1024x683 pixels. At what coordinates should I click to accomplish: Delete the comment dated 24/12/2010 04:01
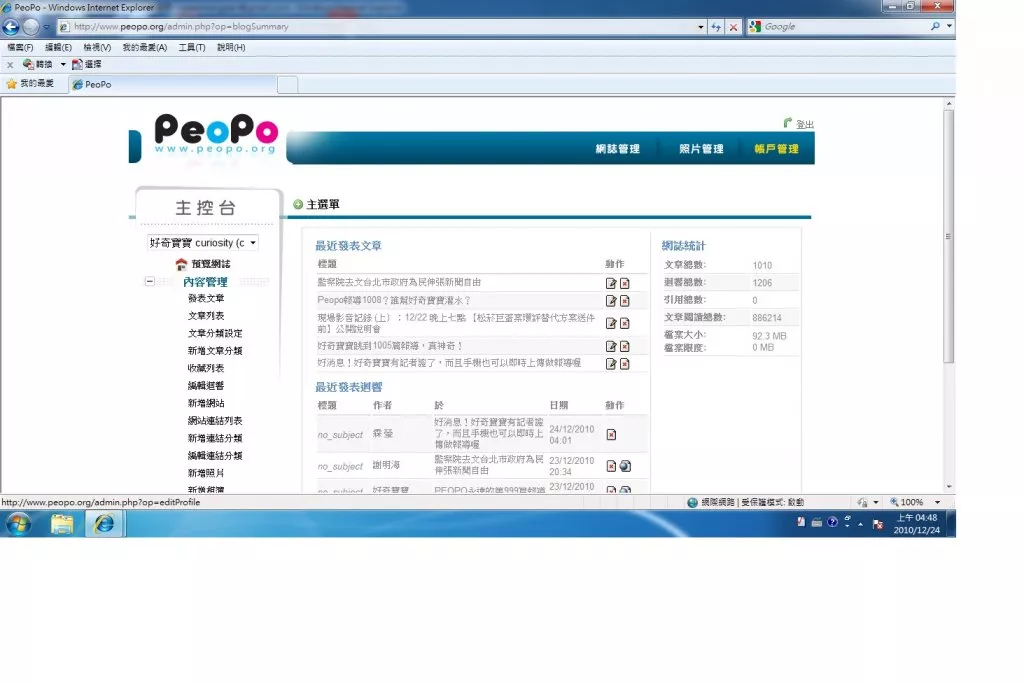click(611, 434)
